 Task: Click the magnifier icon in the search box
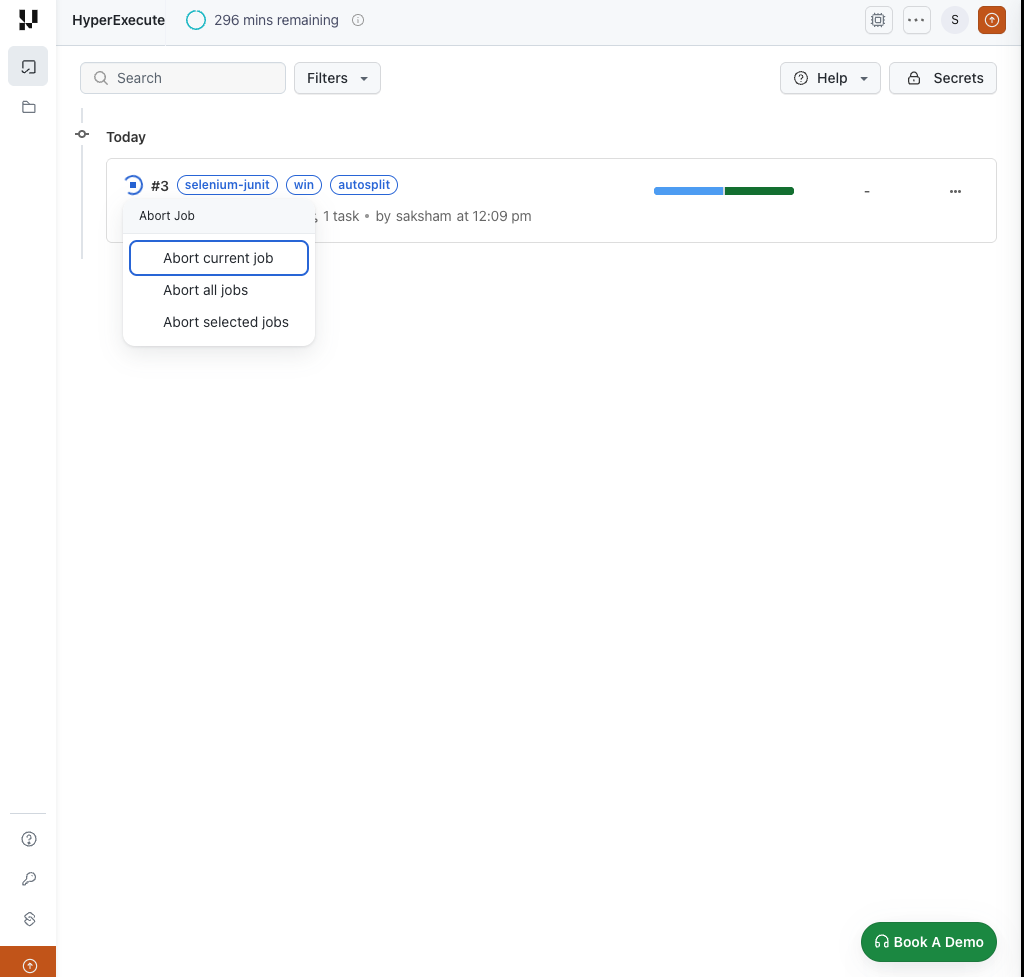101,78
